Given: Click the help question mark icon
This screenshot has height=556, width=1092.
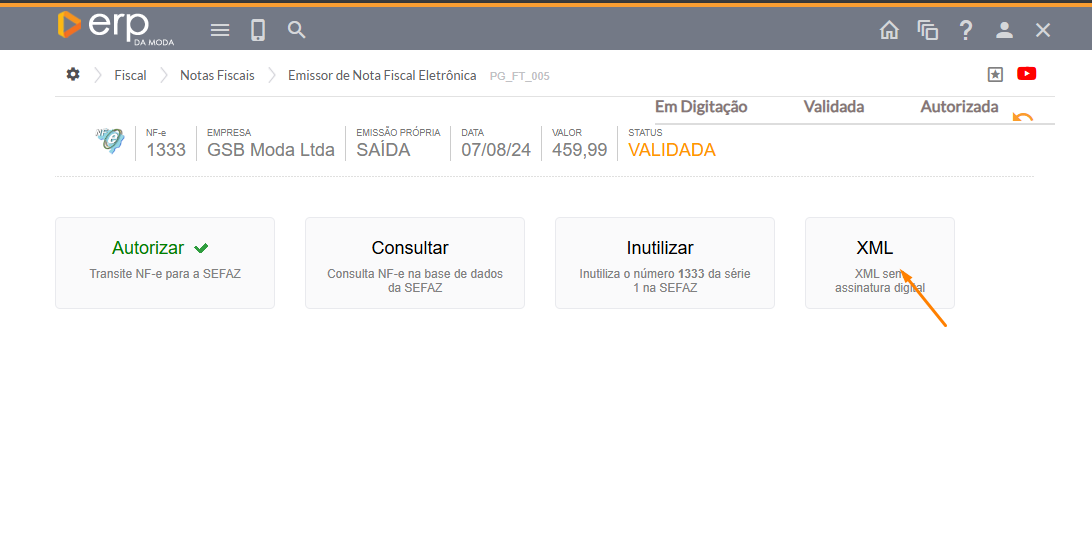Looking at the screenshot, I should point(966,30).
